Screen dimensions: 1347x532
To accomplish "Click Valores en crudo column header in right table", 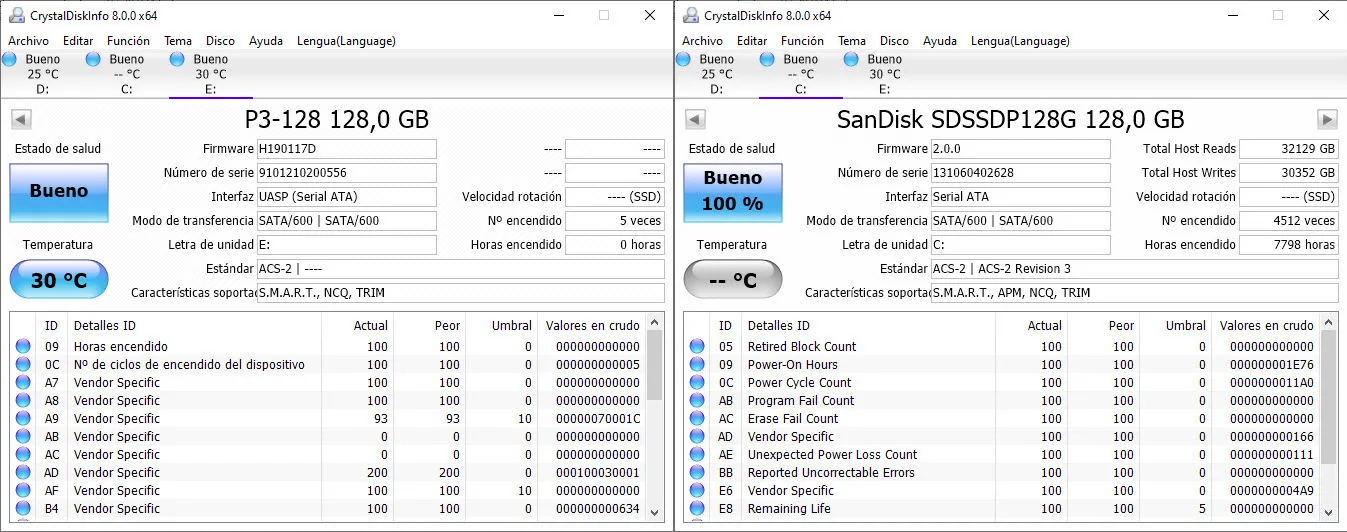I will [1266, 325].
